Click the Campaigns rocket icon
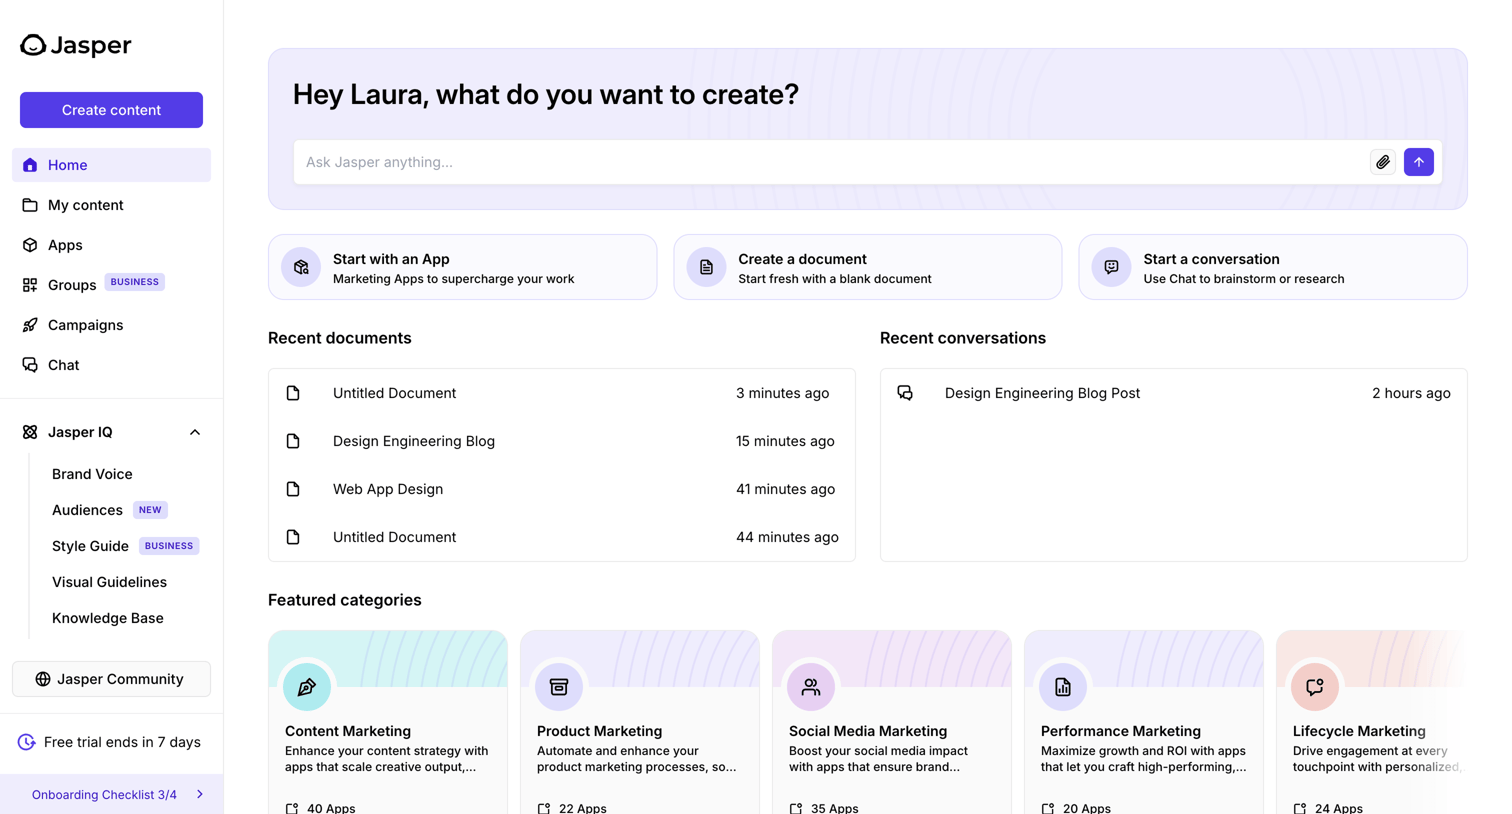1512x814 pixels. [30, 325]
